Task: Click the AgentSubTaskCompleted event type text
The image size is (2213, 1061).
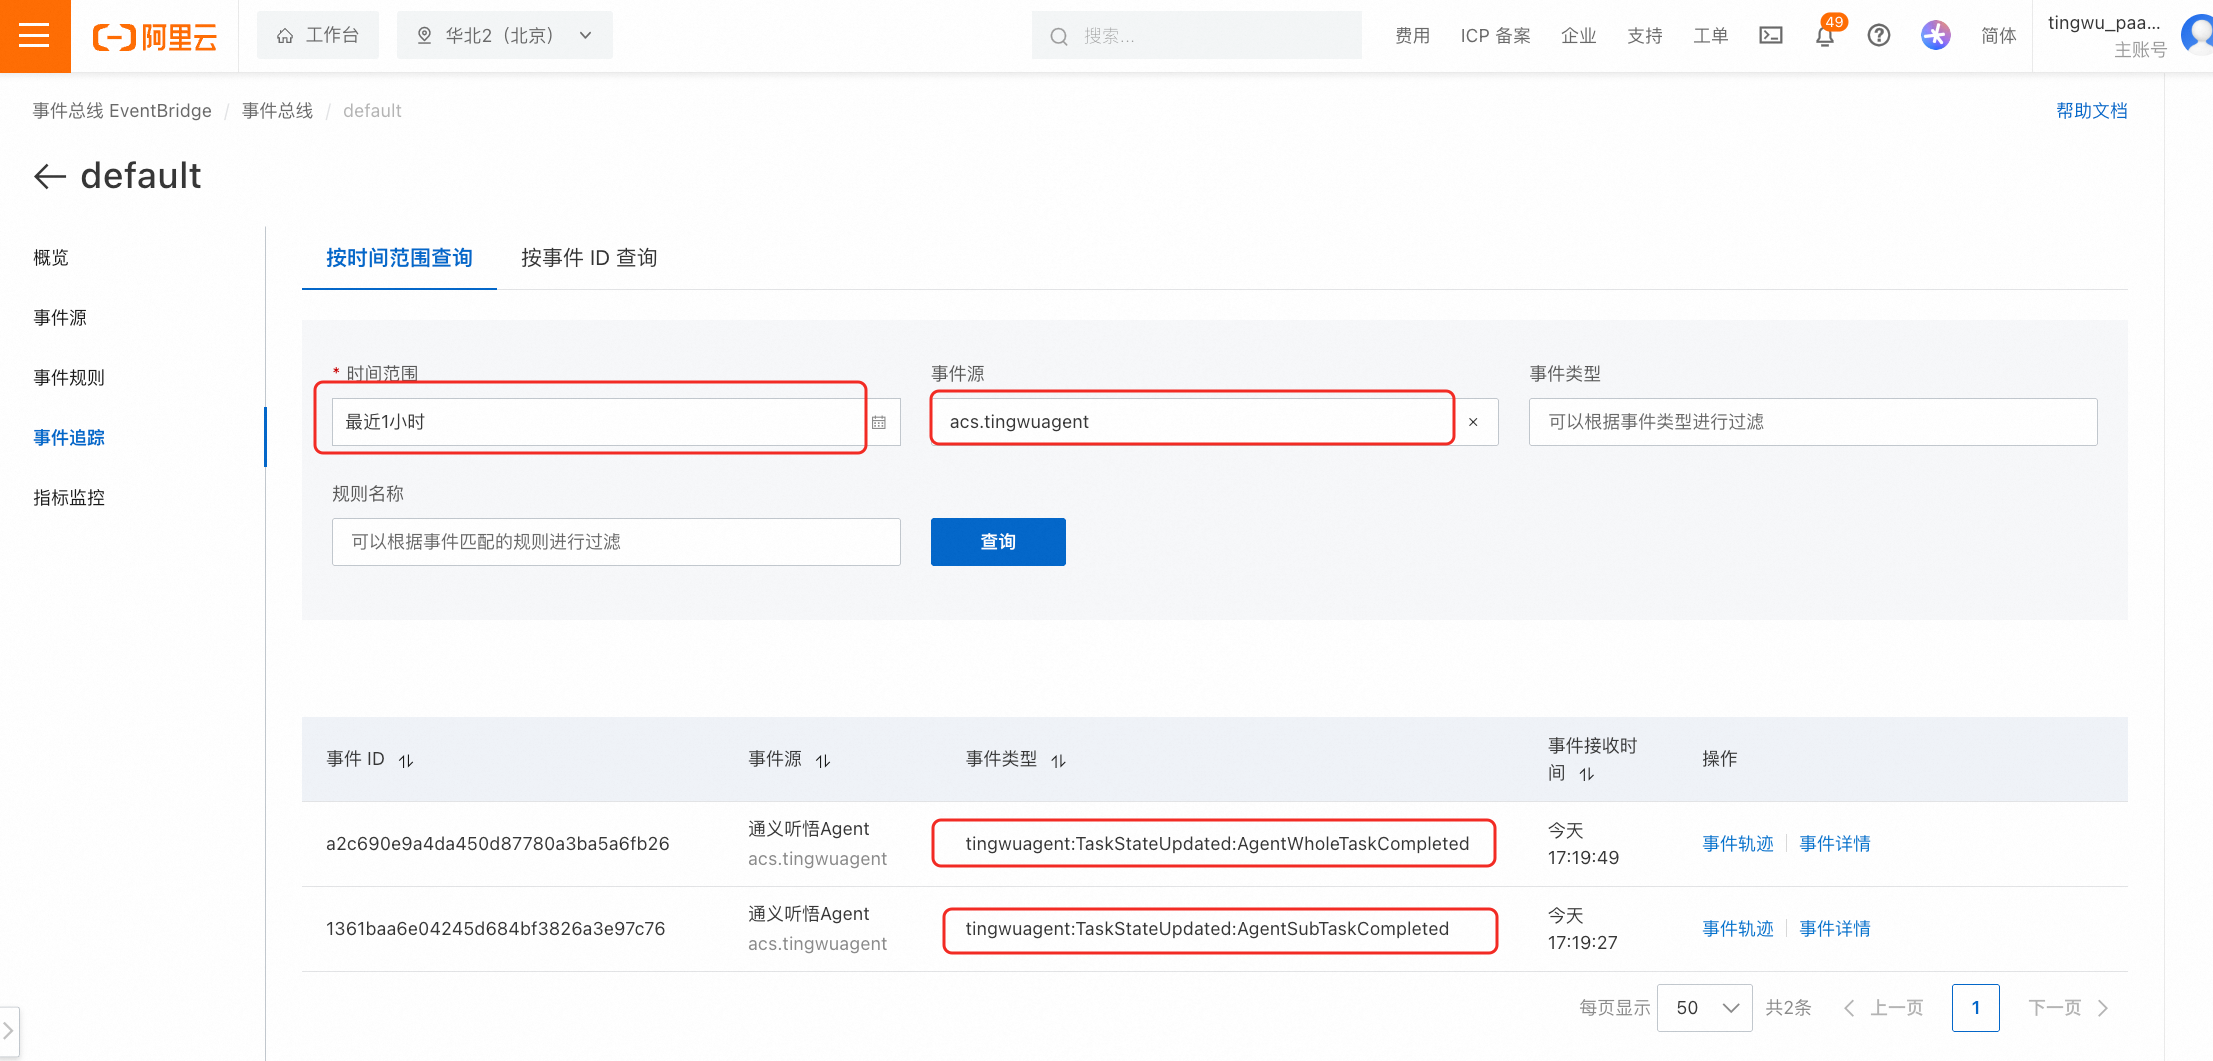Action: (x=1207, y=929)
